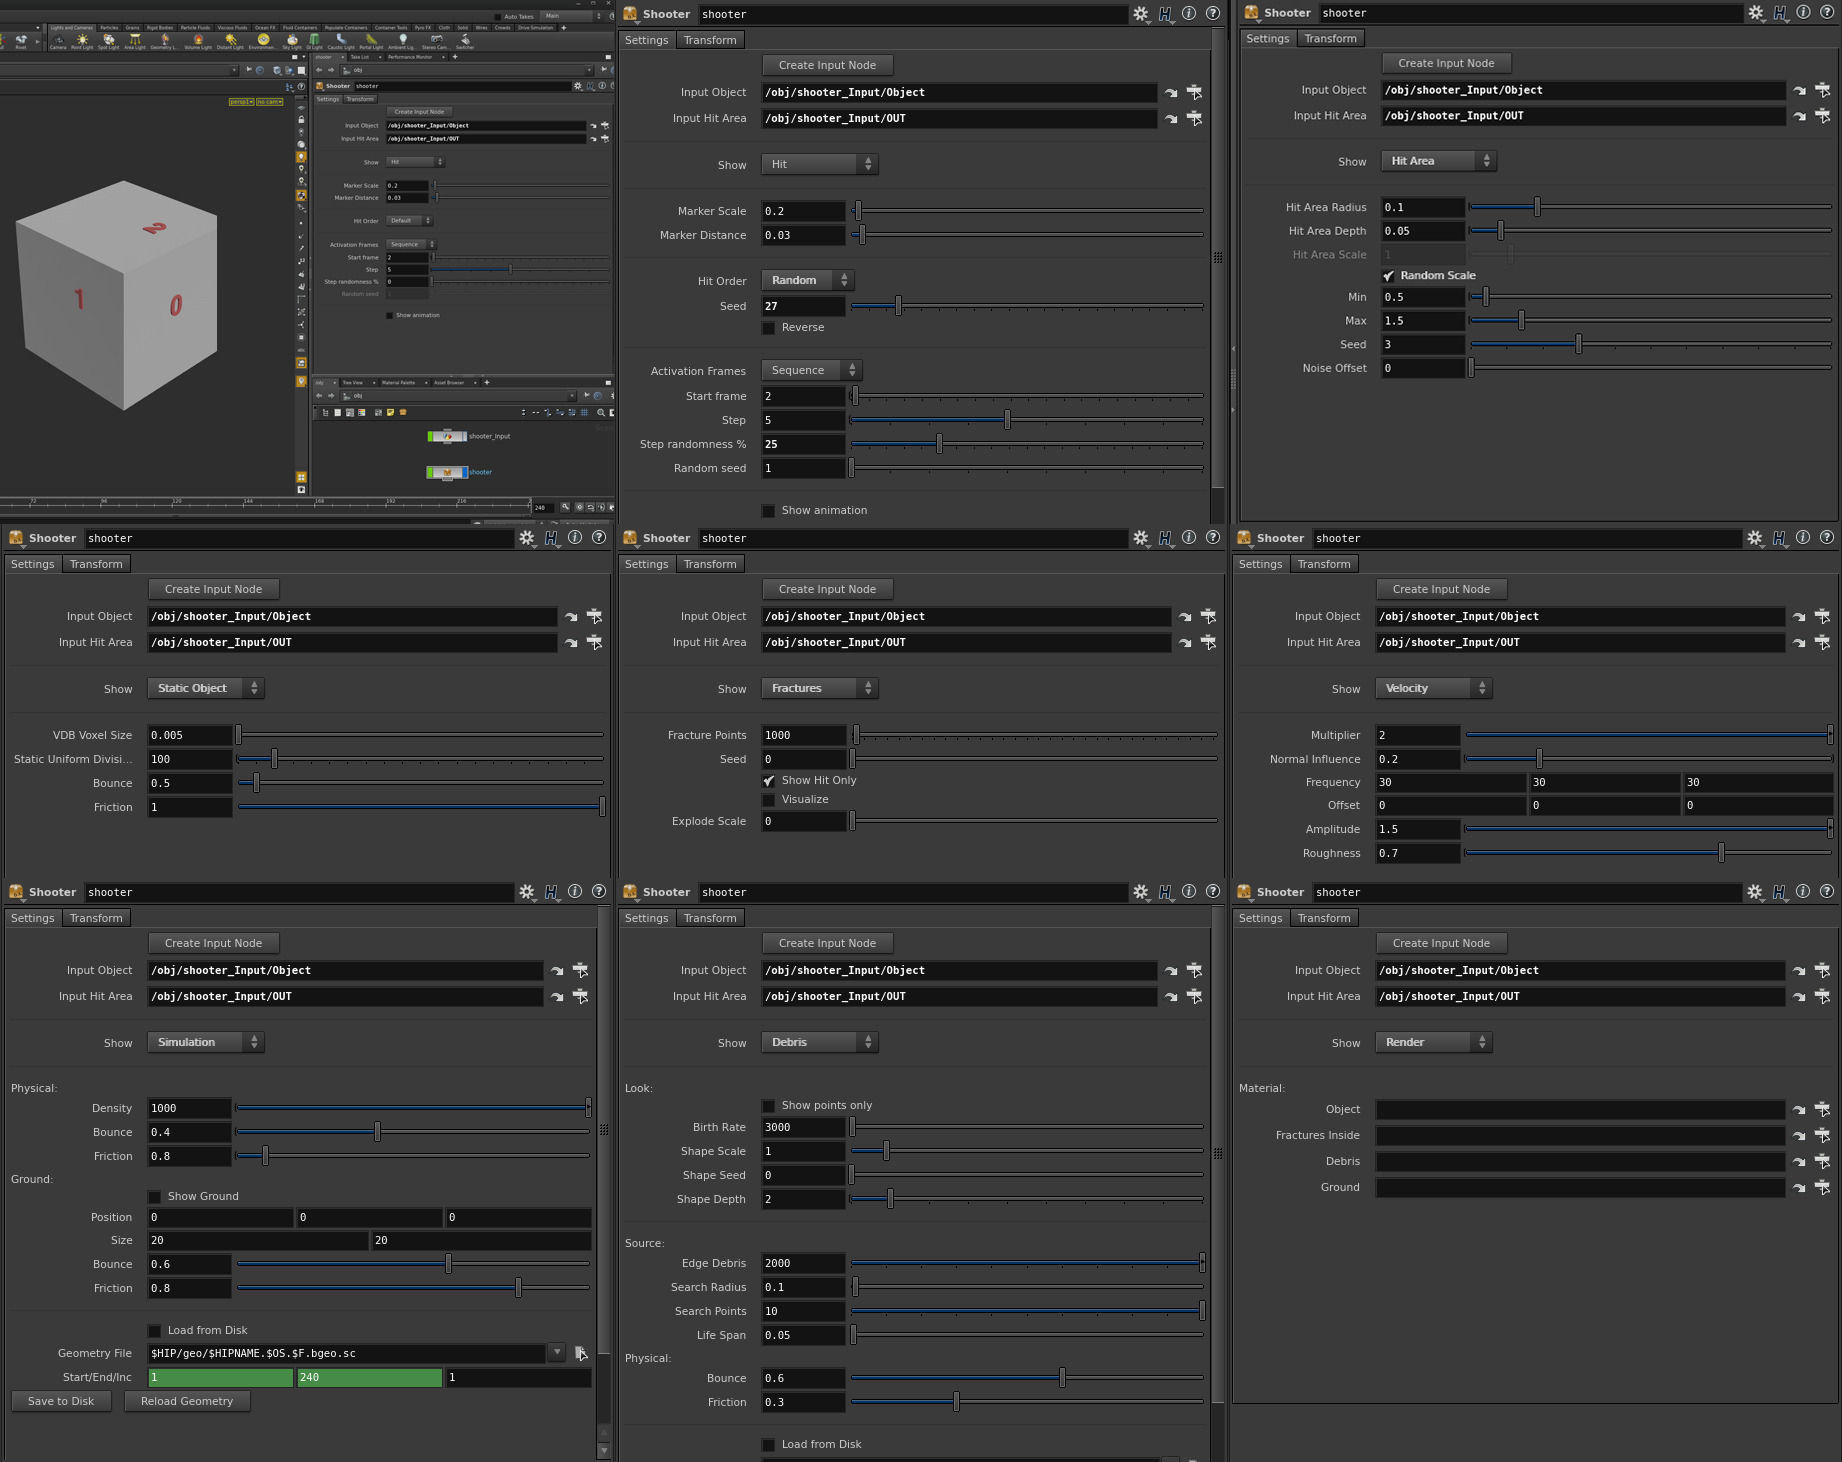Enable the Reverse checkbox under Seed
This screenshot has width=1842, height=1462.
(x=768, y=328)
